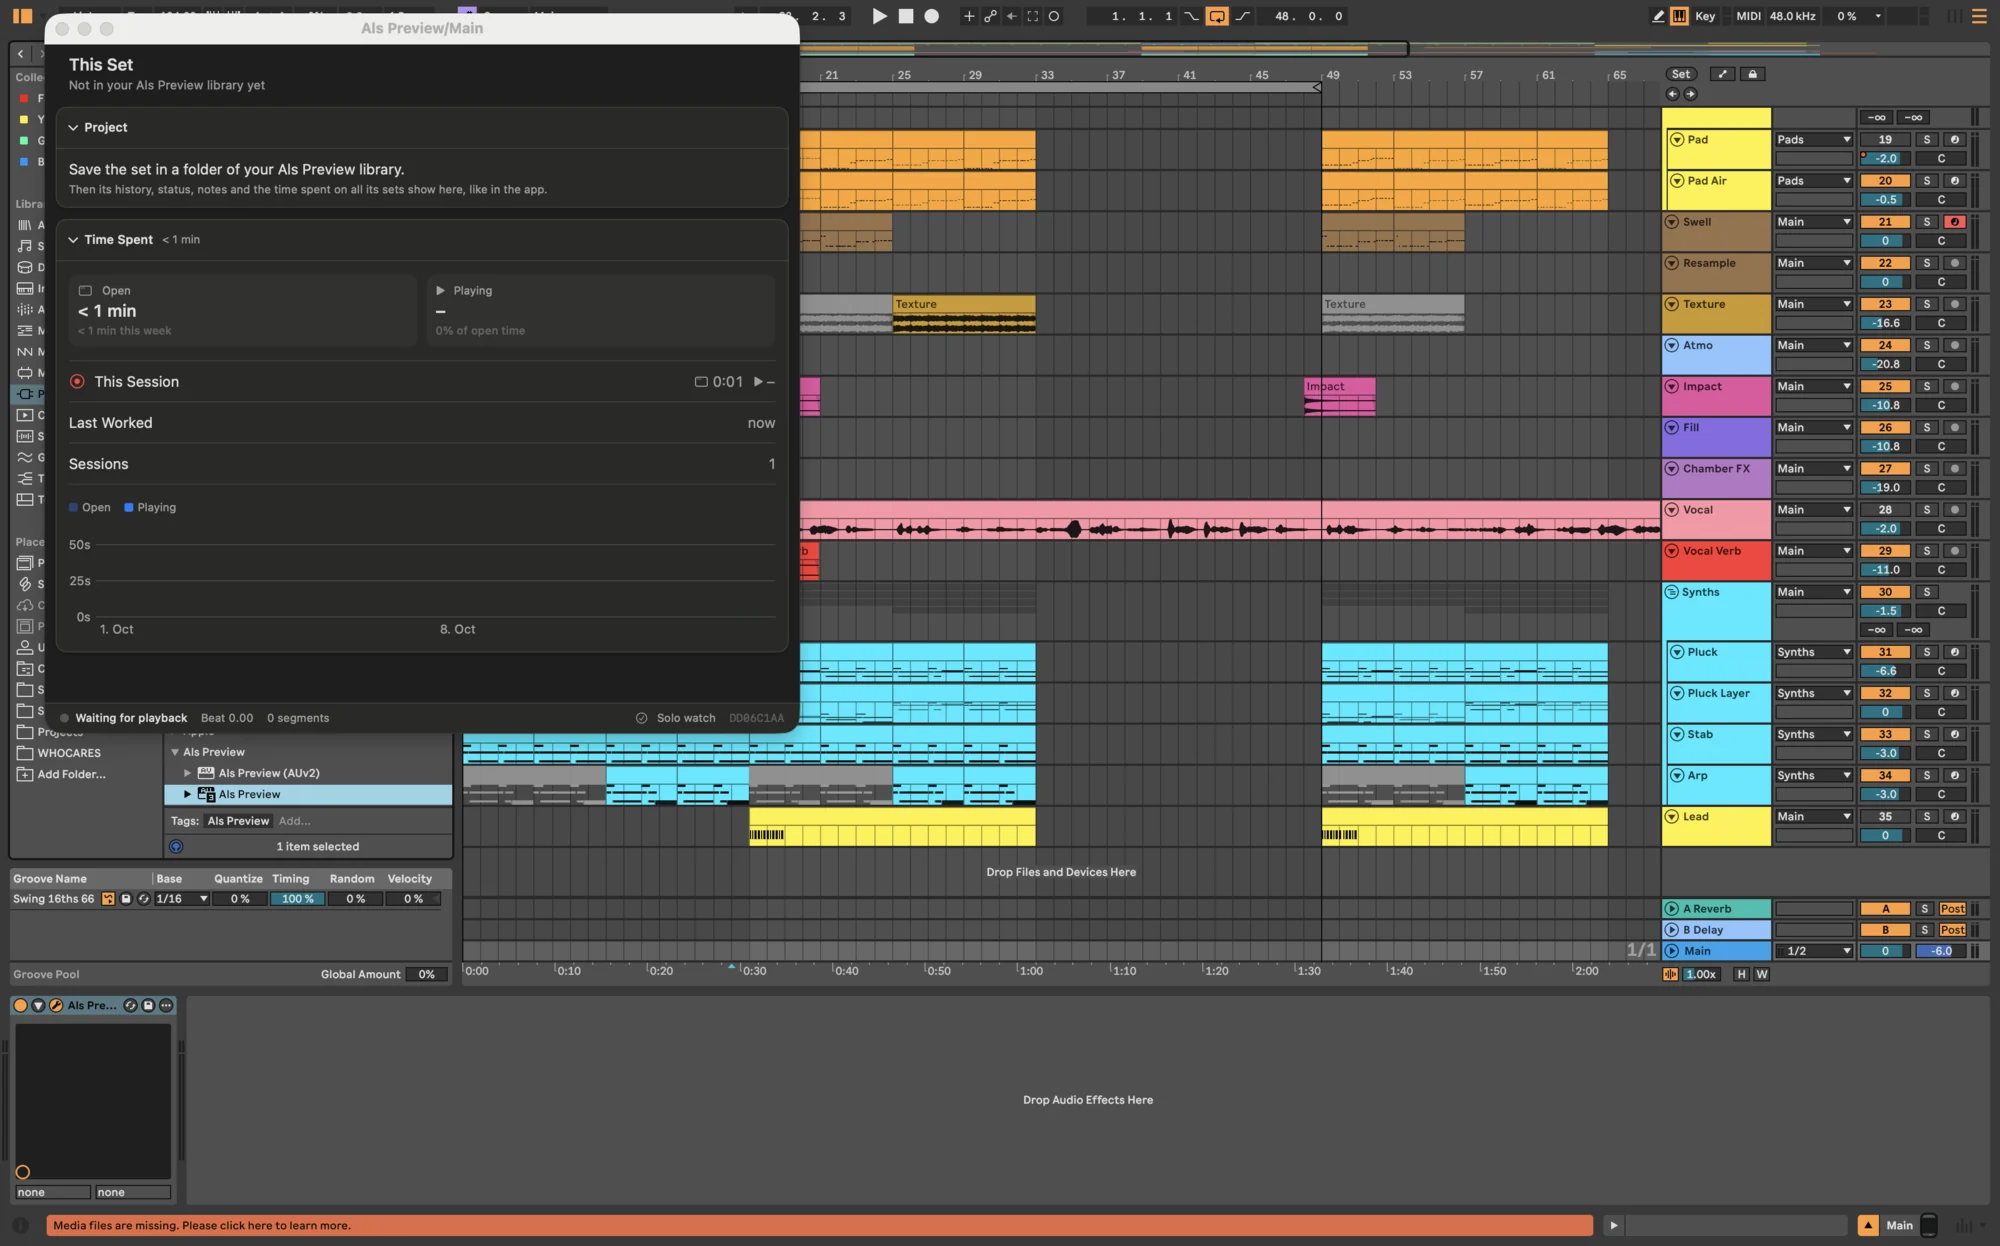Click the groove Timing 100 % slider
Image resolution: width=2000 pixels, height=1246 pixels.
pyautogui.click(x=297, y=899)
